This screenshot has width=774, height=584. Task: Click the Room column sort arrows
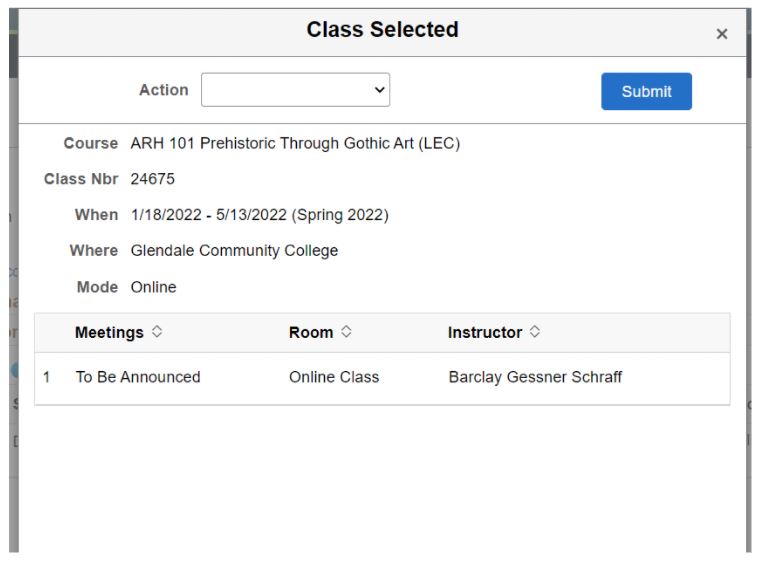(x=346, y=333)
